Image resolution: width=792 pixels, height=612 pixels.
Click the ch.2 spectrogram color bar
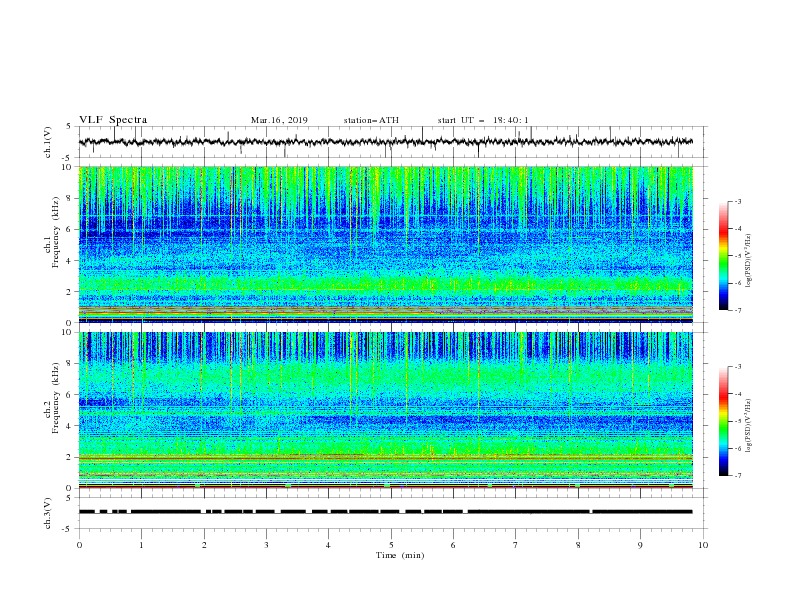click(x=723, y=421)
